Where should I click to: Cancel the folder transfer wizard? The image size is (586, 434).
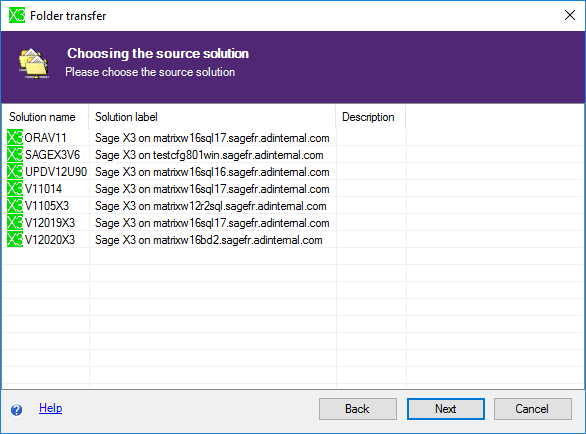[x=533, y=409]
